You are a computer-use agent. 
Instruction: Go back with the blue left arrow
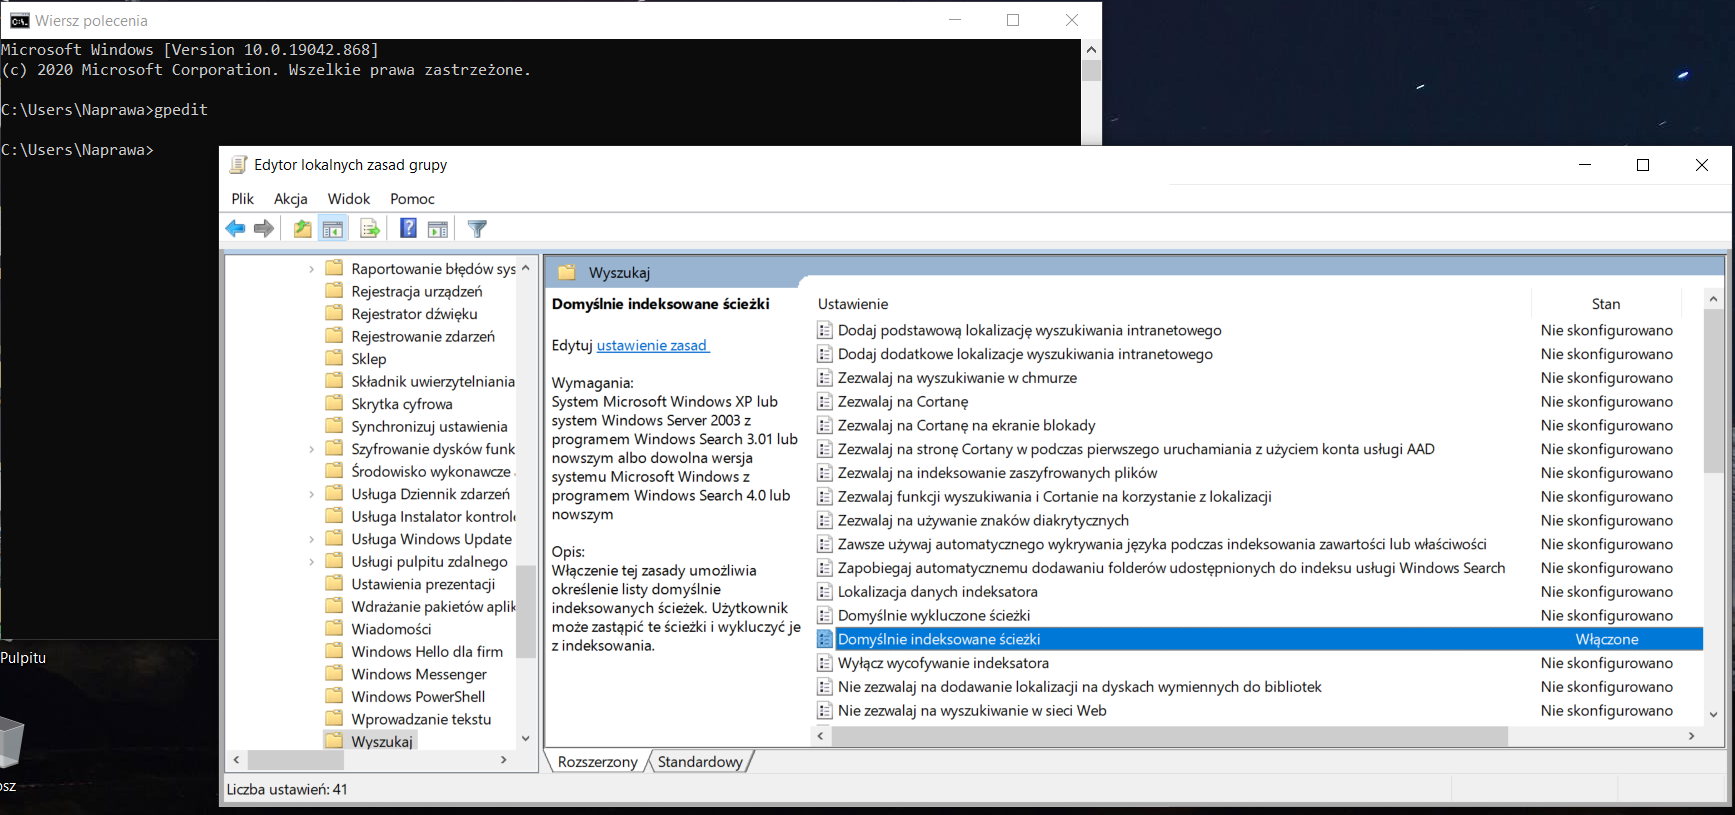tap(235, 229)
